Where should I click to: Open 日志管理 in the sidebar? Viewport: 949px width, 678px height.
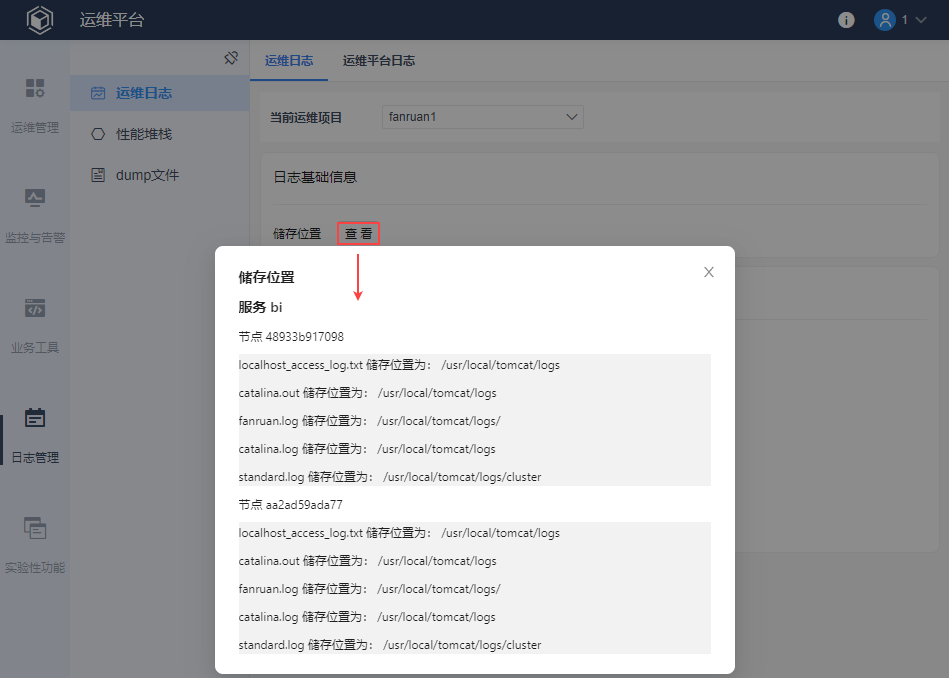point(35,436)
